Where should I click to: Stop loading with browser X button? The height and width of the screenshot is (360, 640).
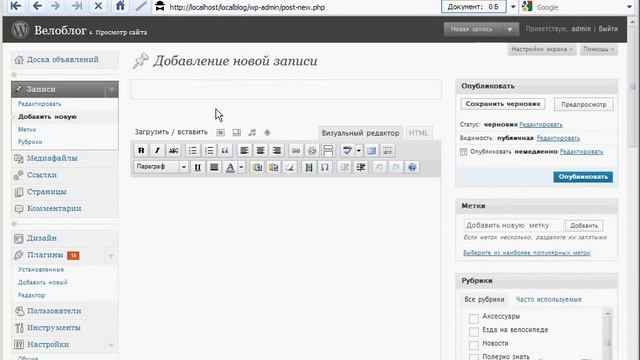pyautogui.click(x=98, y=6)
